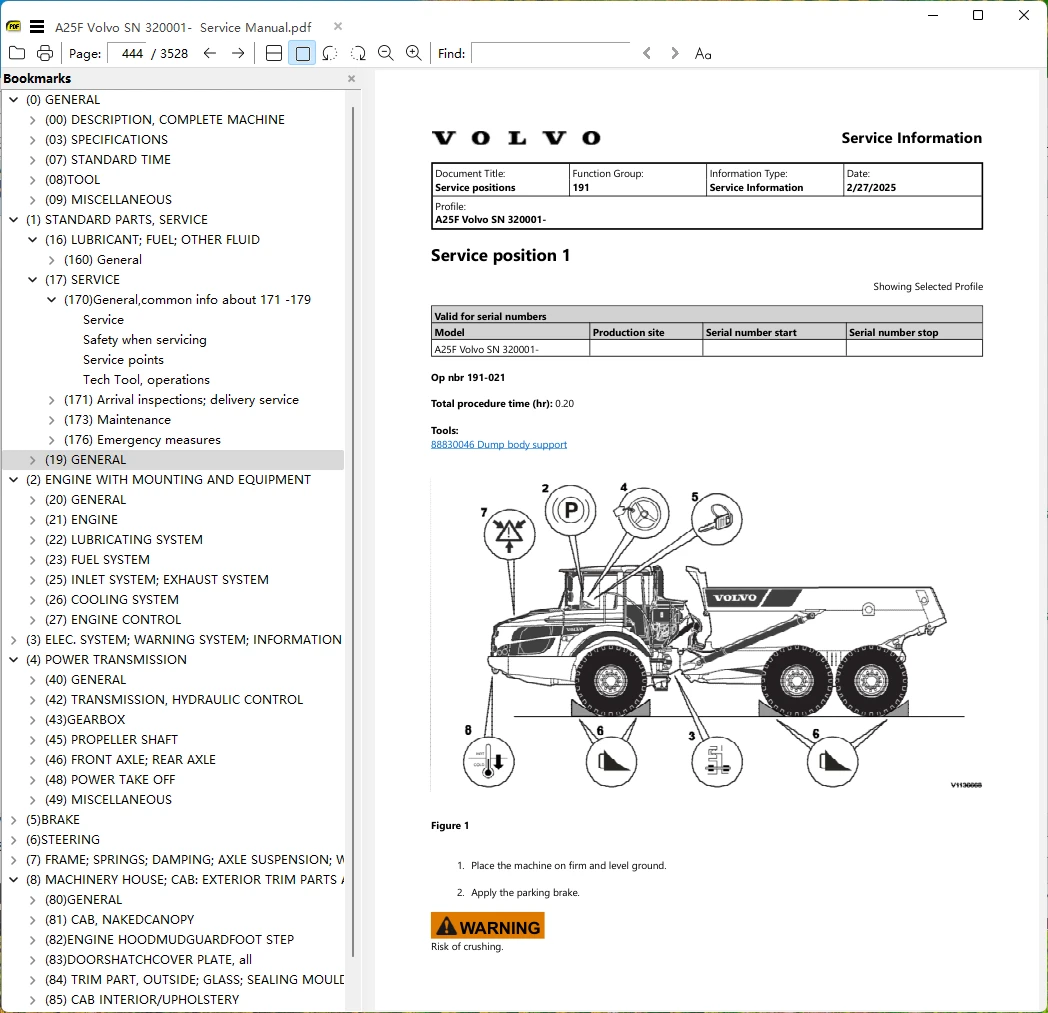Zoom in with magnifier plus
This screenshot has width=1048, height=1013.
click(x=414, y=53)
